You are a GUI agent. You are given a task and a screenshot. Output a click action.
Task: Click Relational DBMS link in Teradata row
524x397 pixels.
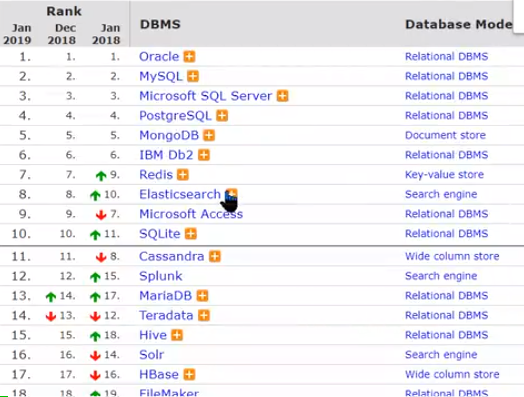click(447, 315)
